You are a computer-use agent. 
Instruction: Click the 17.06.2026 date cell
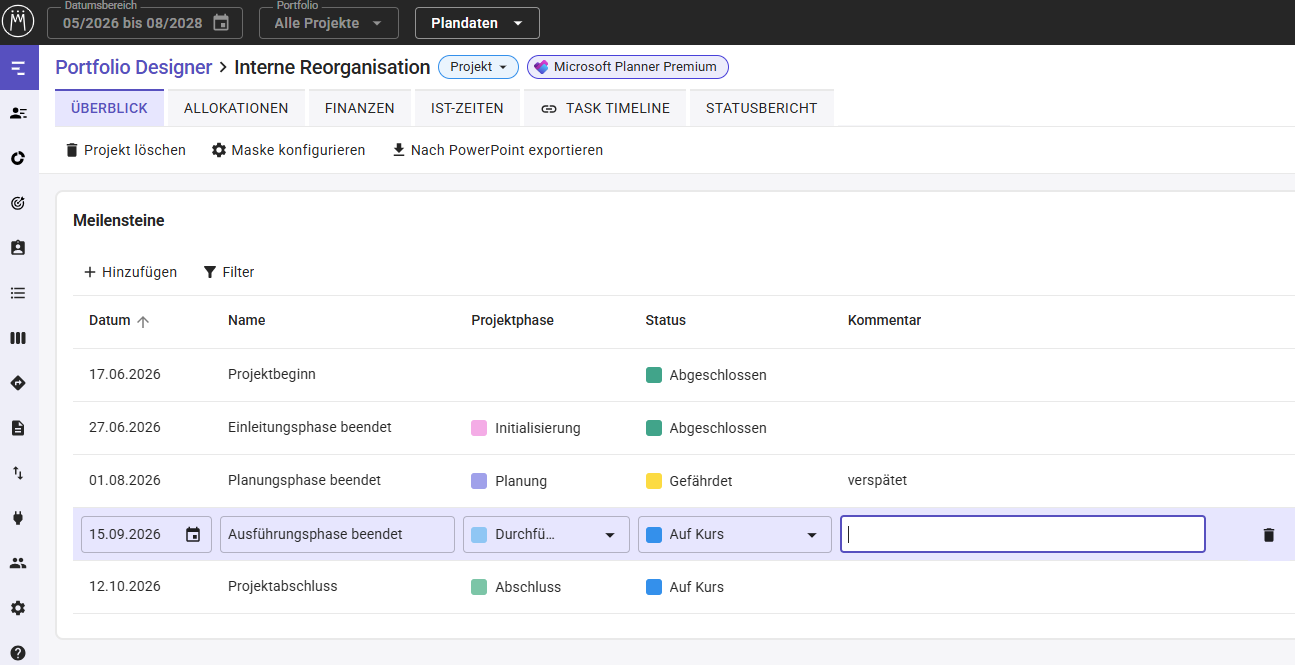pyautogui.click(x=125, y=374)
